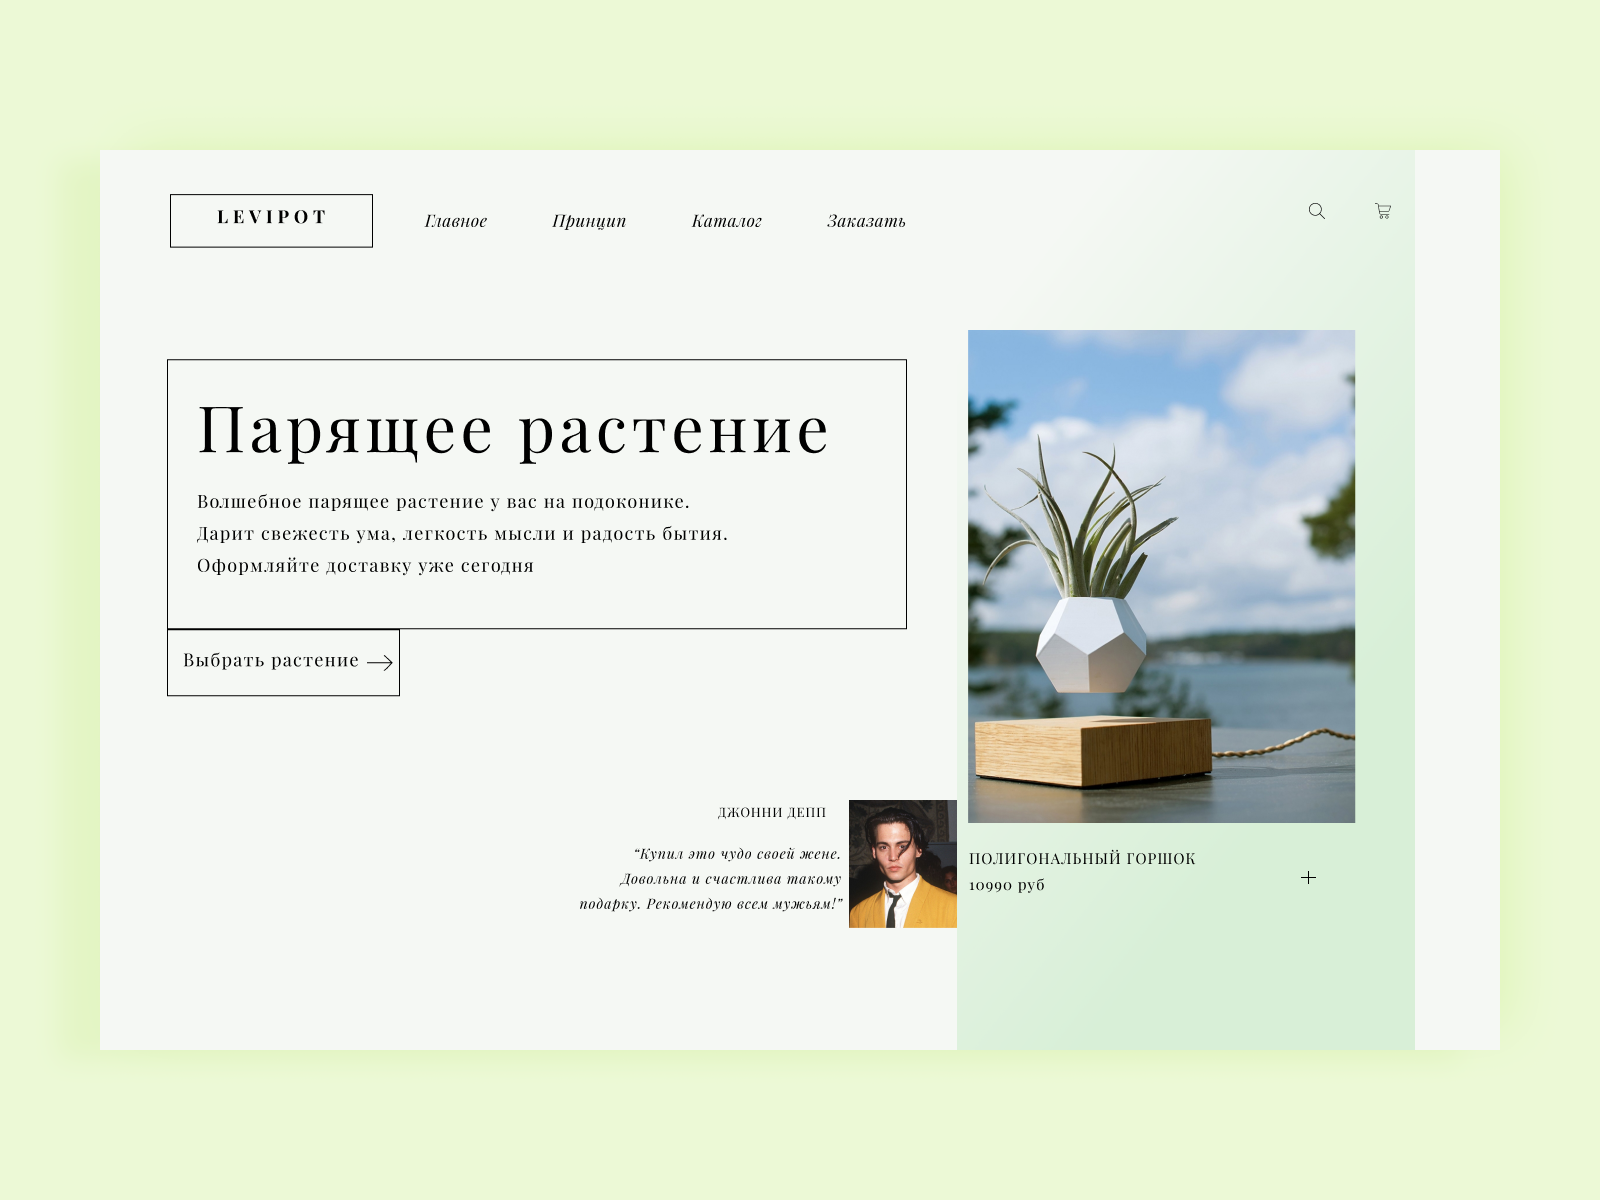Click the plus icon beside Полигональный горшок

1308,877
